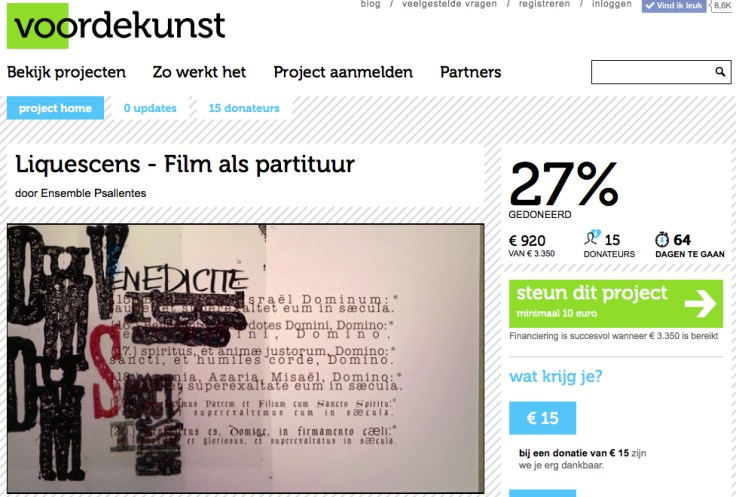Open the Facebook like count bubble
Viewport: 736px width, 497px height.
tap(723, 6)
